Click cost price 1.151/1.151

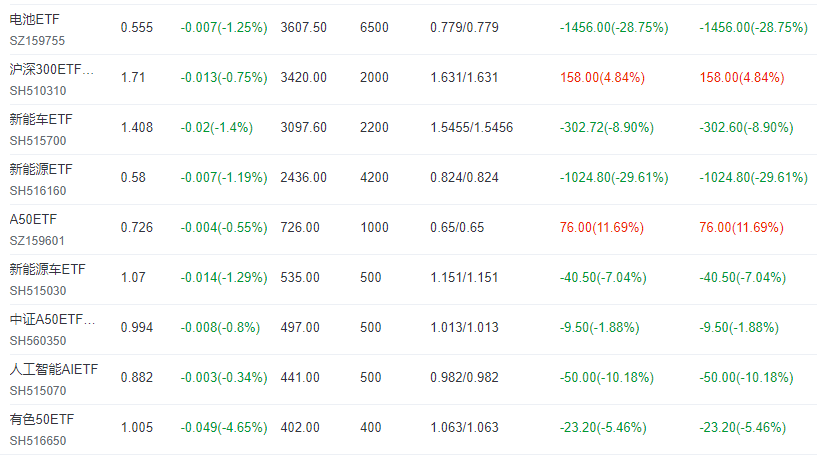(464, 278)
